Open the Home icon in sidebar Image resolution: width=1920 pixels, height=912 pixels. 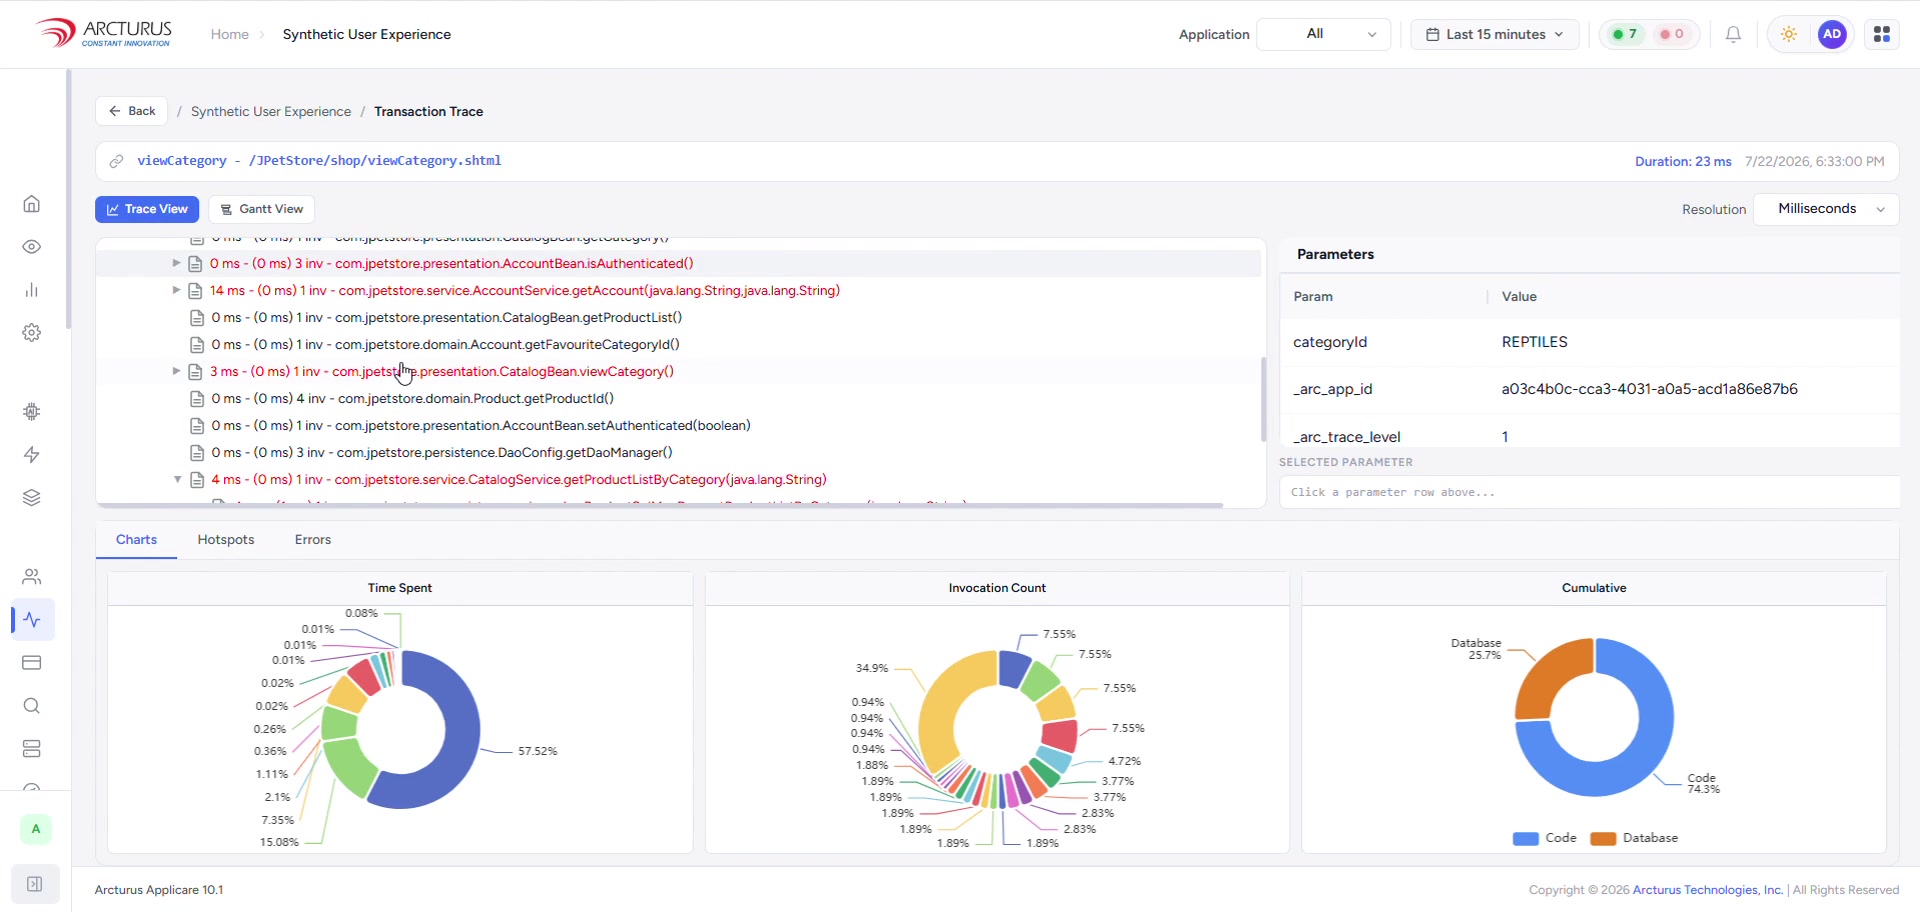pyautogui.click(x=32, y=204)
